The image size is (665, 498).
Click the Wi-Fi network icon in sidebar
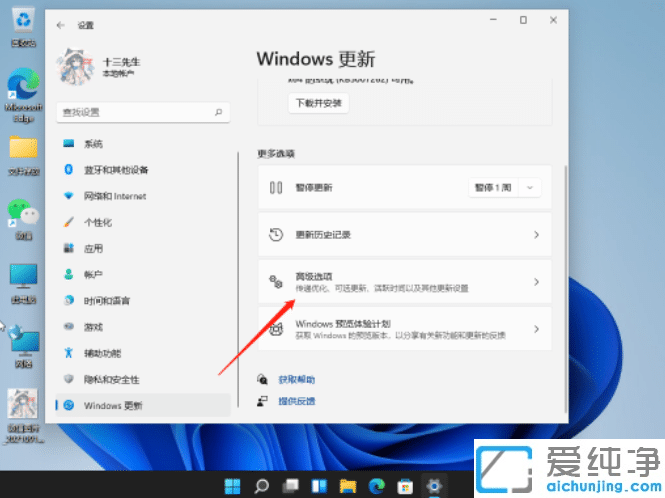pos(69,196)
